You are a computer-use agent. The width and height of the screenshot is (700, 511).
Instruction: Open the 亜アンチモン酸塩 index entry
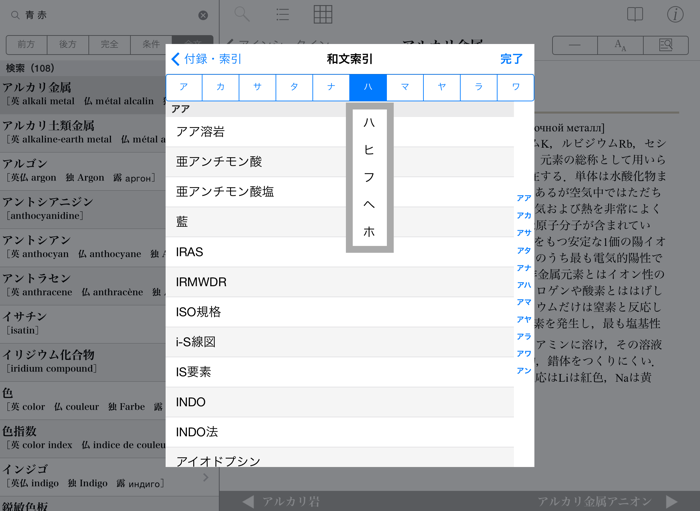click(x=225, y=191)
